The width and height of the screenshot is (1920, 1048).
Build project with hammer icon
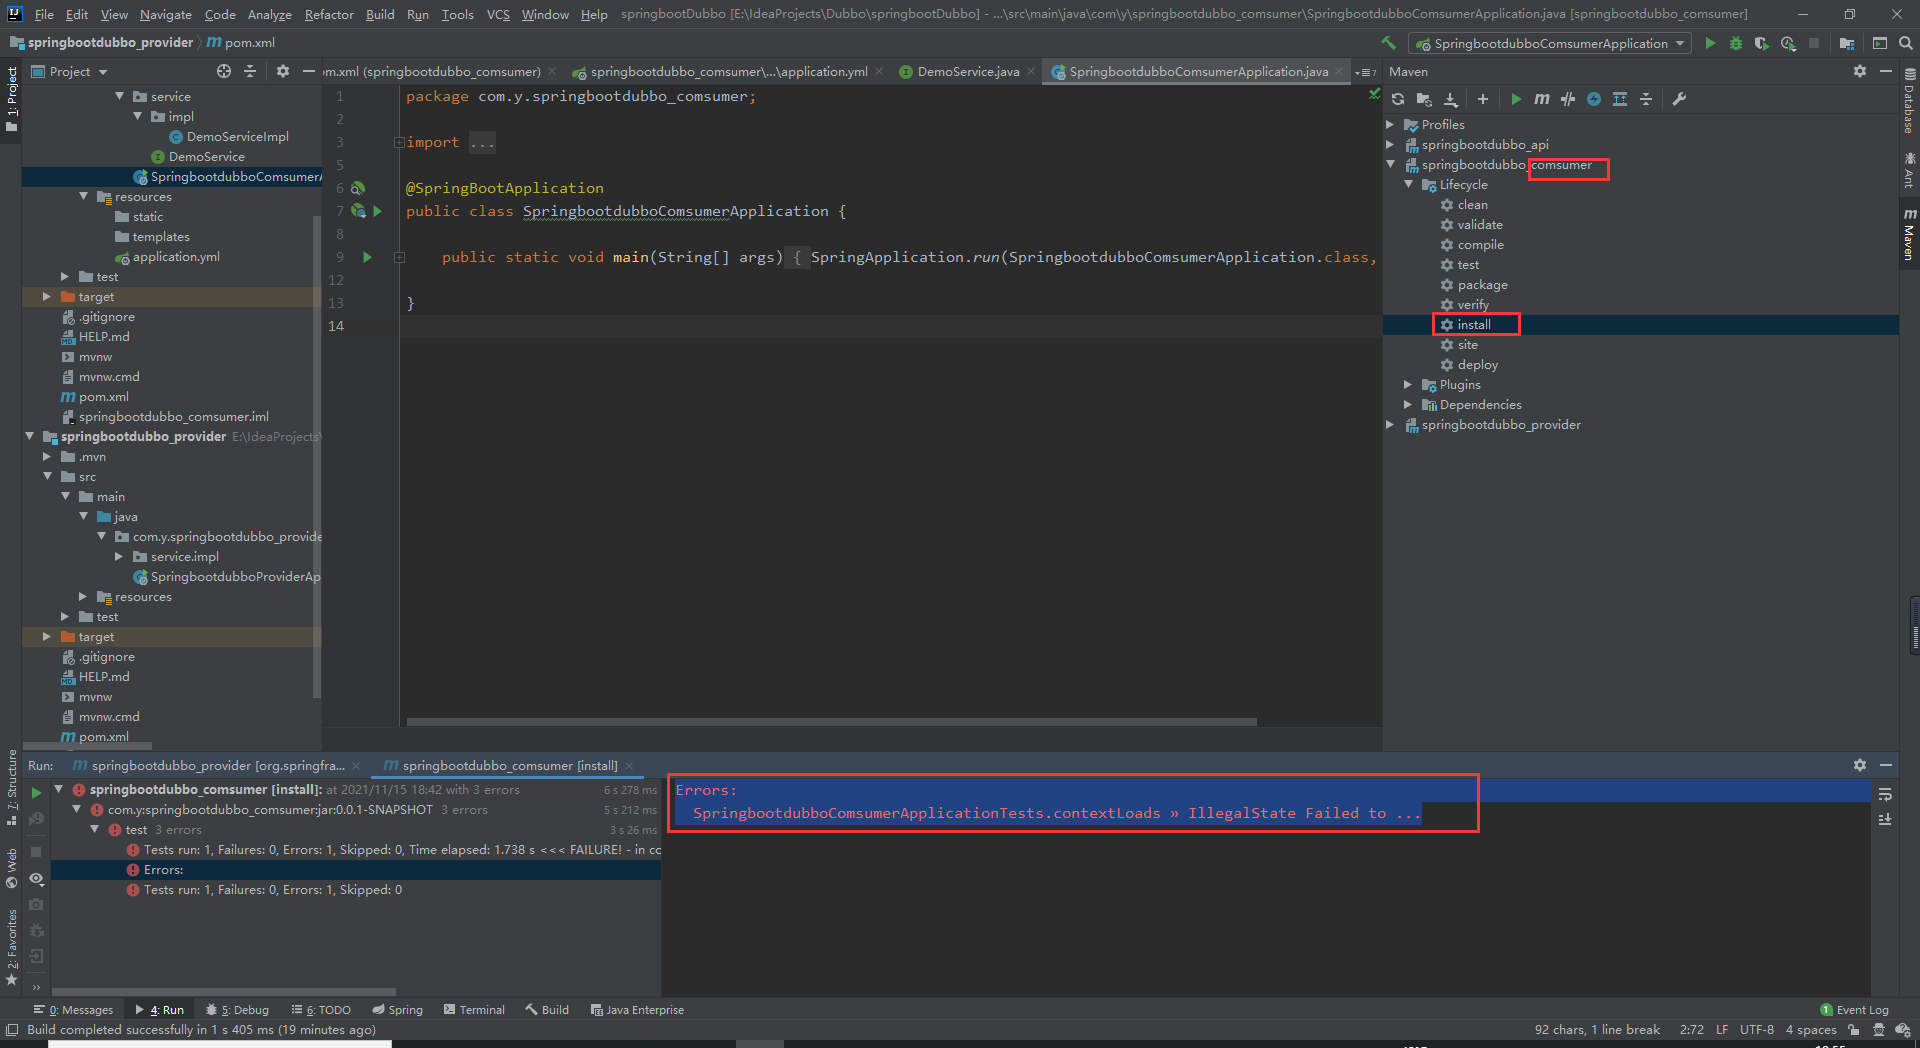click(x=1388, y=43)
